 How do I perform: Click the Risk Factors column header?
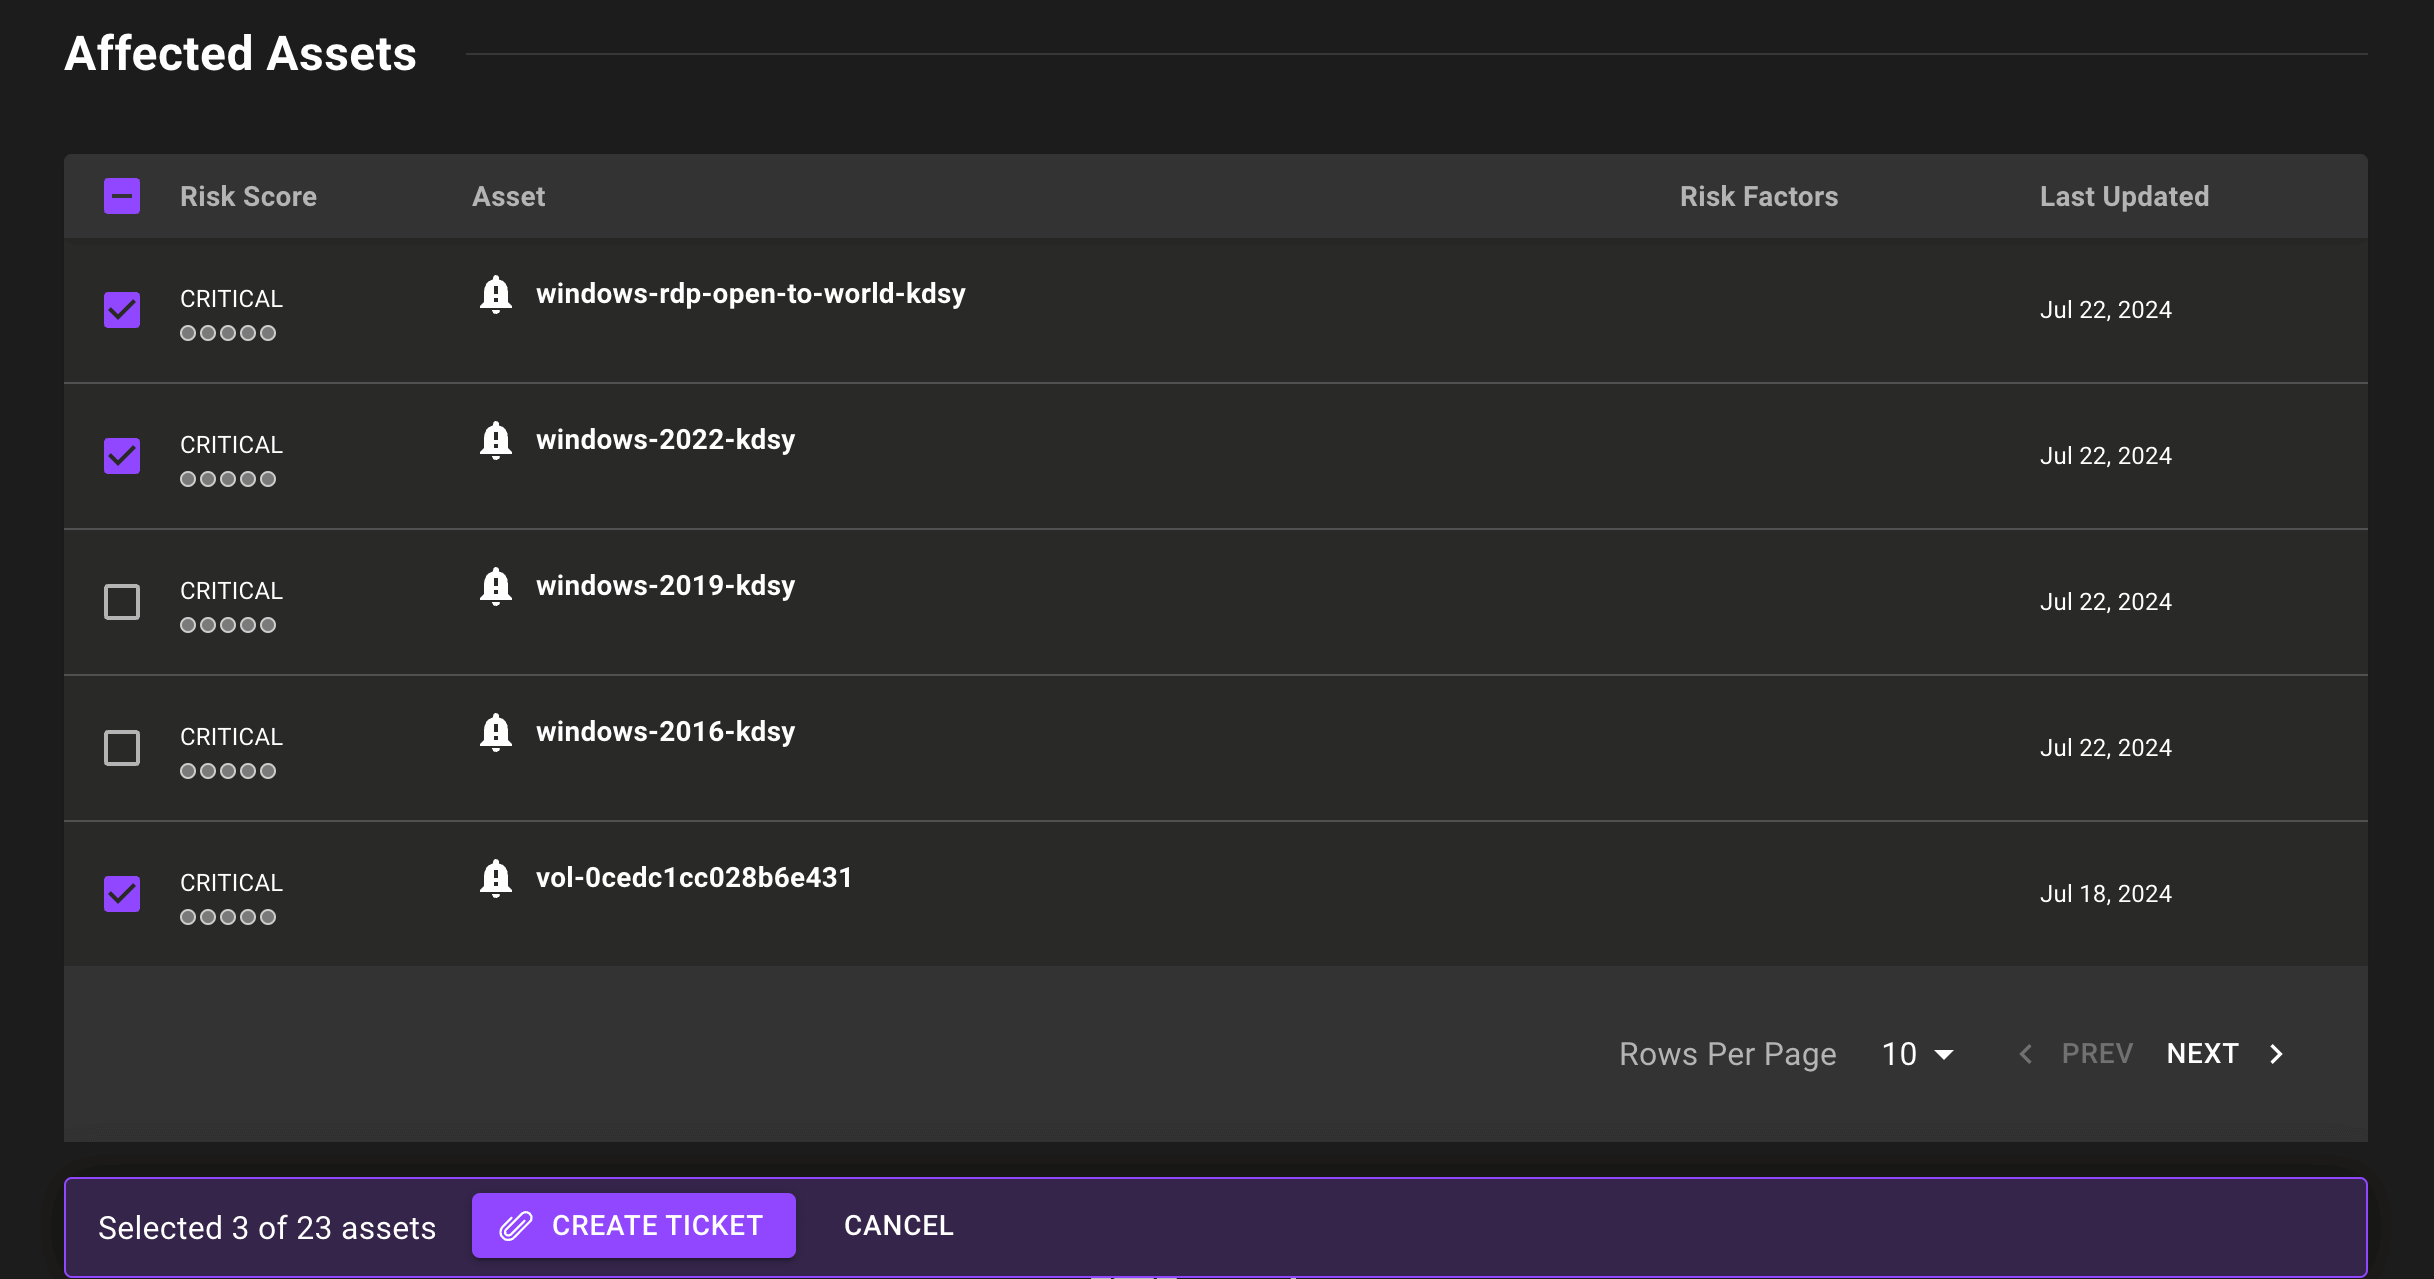[x=1756, y=195]
